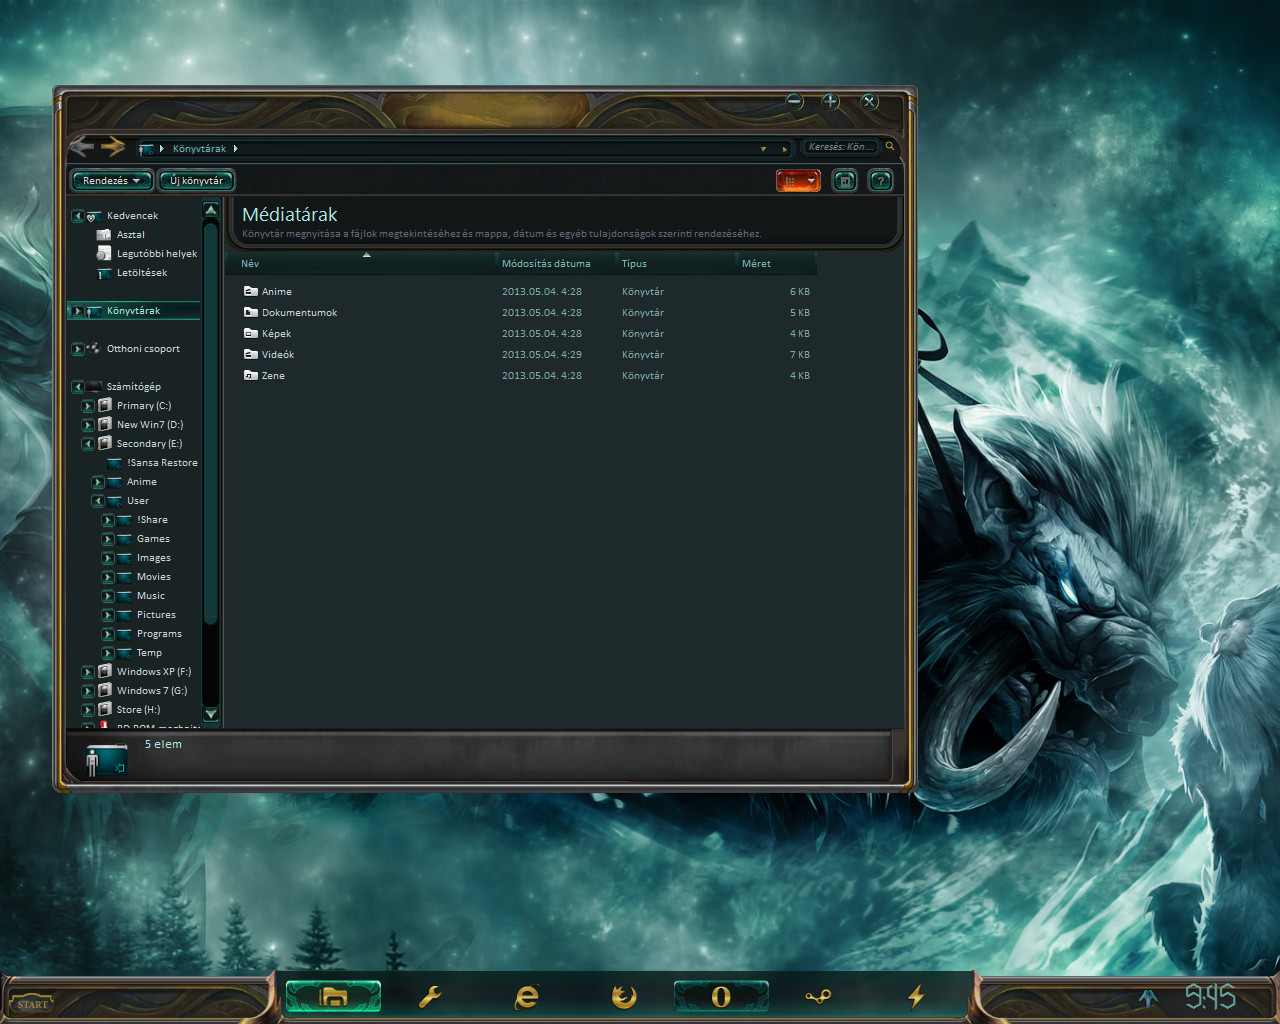Viewport: 1280px width, 1024px height.
Task: Launch Internet Explorer from the taskbar
Action: point(526,996)
